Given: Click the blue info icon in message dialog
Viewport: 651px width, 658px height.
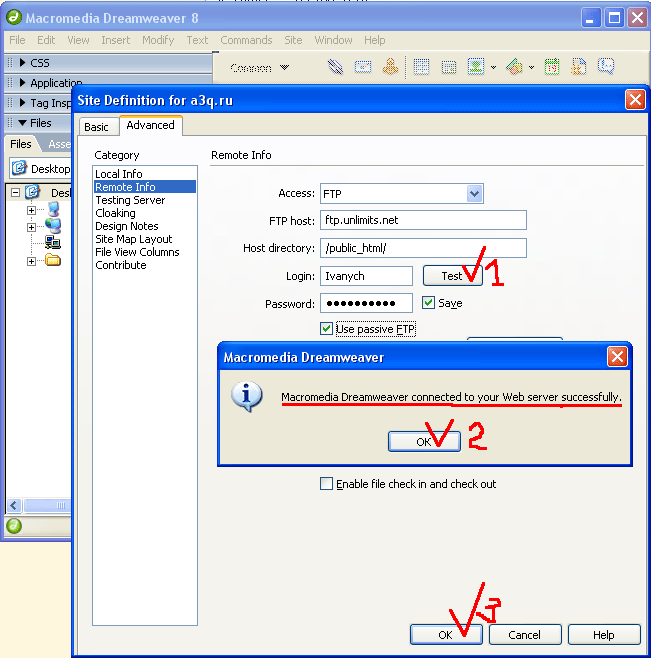Looking at the screenshot, I should click(247, 396).
